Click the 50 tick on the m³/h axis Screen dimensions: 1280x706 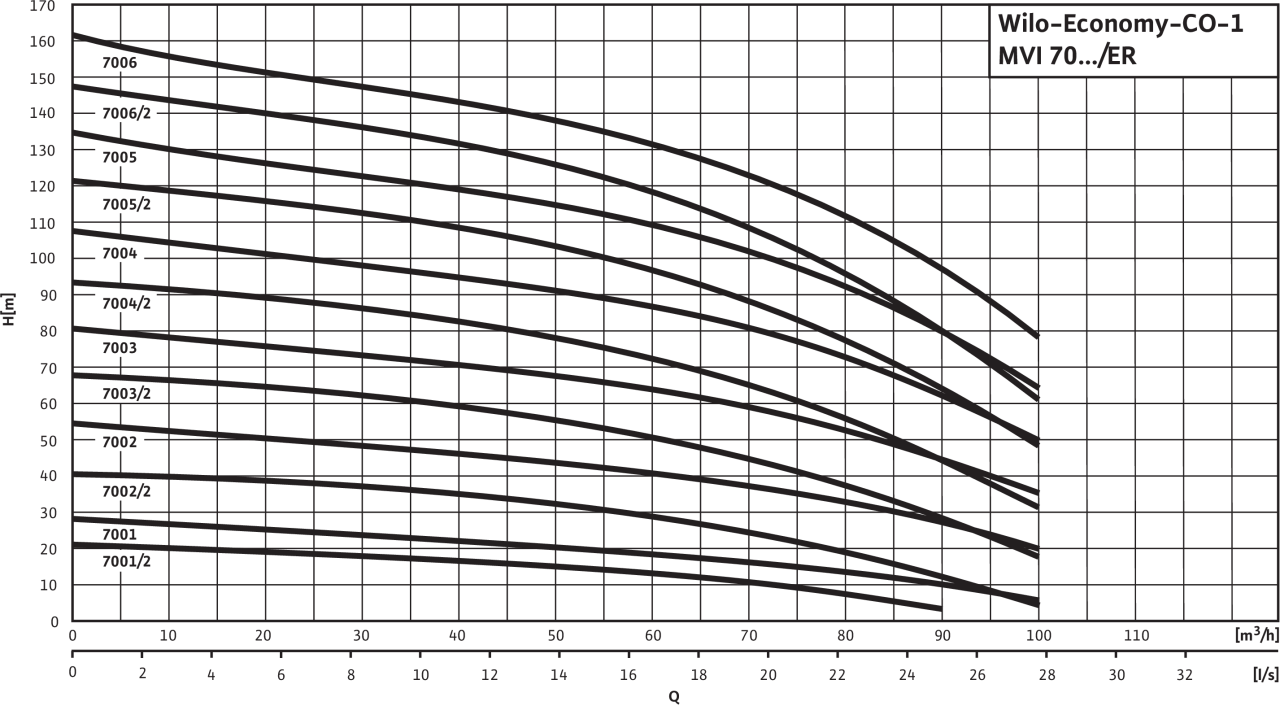click(555, 635)
